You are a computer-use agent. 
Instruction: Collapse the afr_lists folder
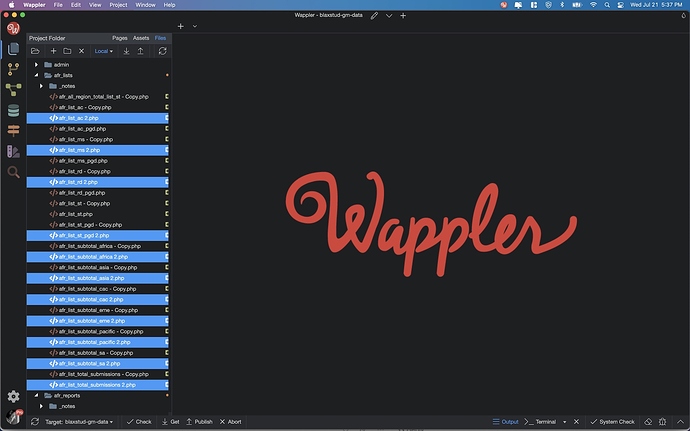tap(37, 75)
